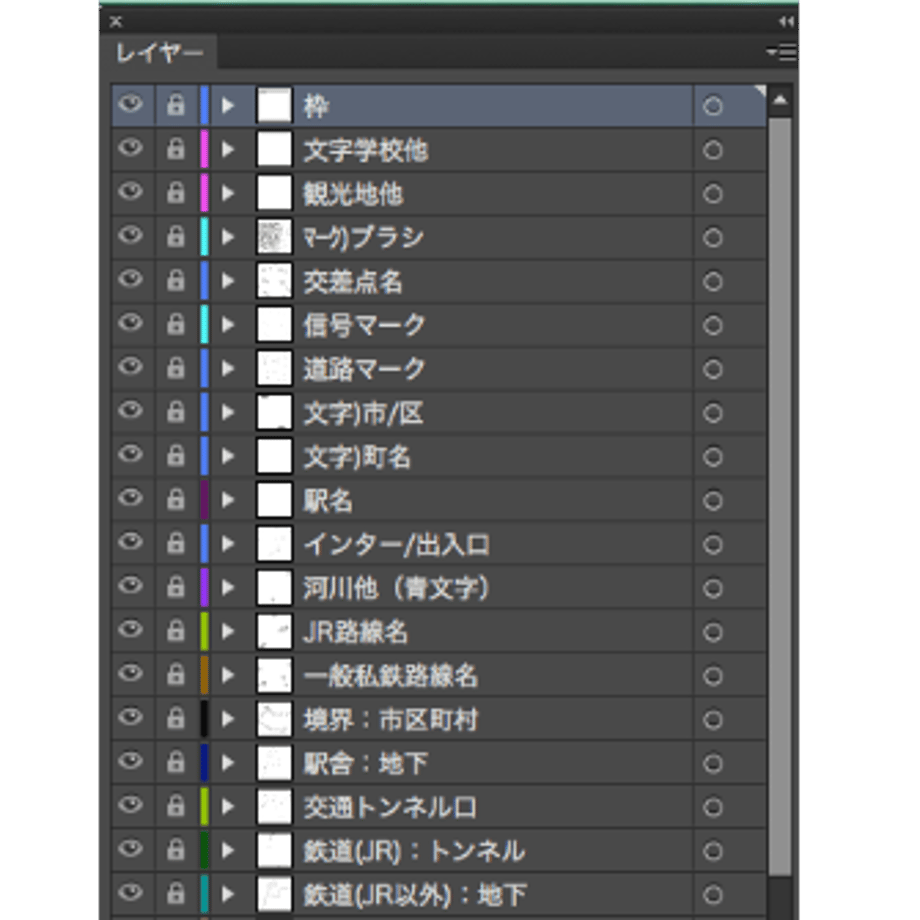Expand the 鉄道(JR以外)：地下 layer
Viewport: 920px width, 920px height.
click(228, 894)
